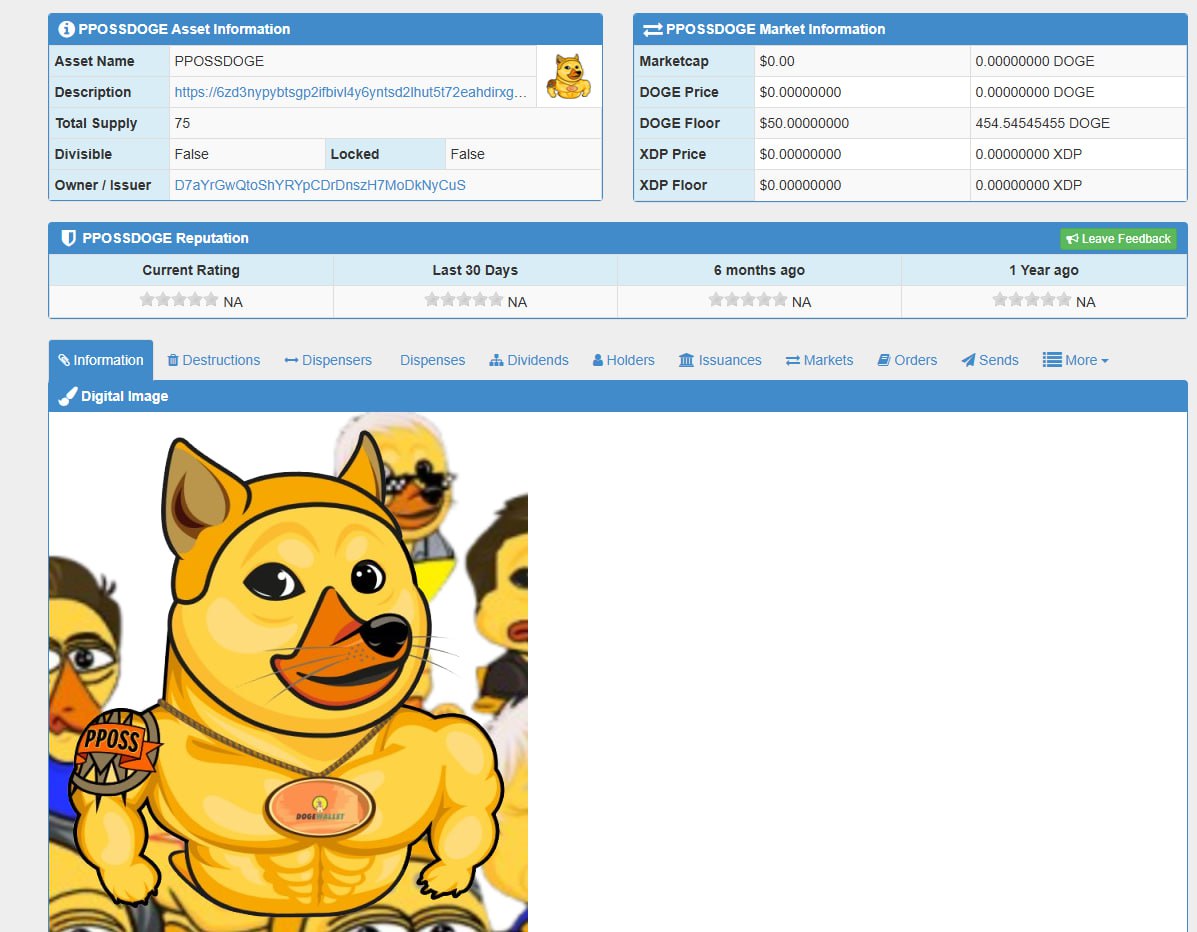Click the large PPOSSDOGE digital image
1197x932 pixels.
pos(289,672)
